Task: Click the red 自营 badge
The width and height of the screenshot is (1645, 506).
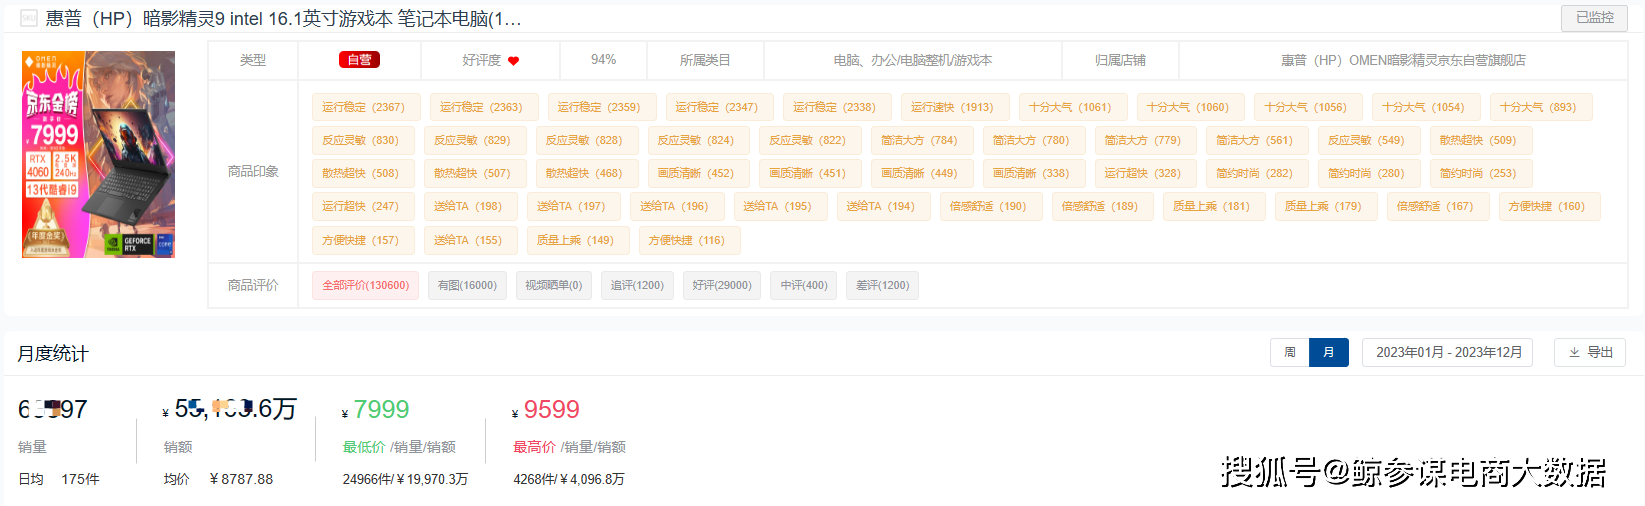Action: pos(359,60)
